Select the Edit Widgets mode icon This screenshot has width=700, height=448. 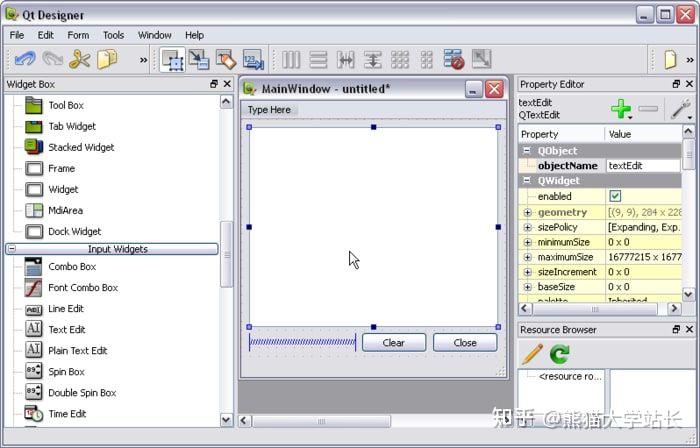pyautogui.click(x=172, y=60)
